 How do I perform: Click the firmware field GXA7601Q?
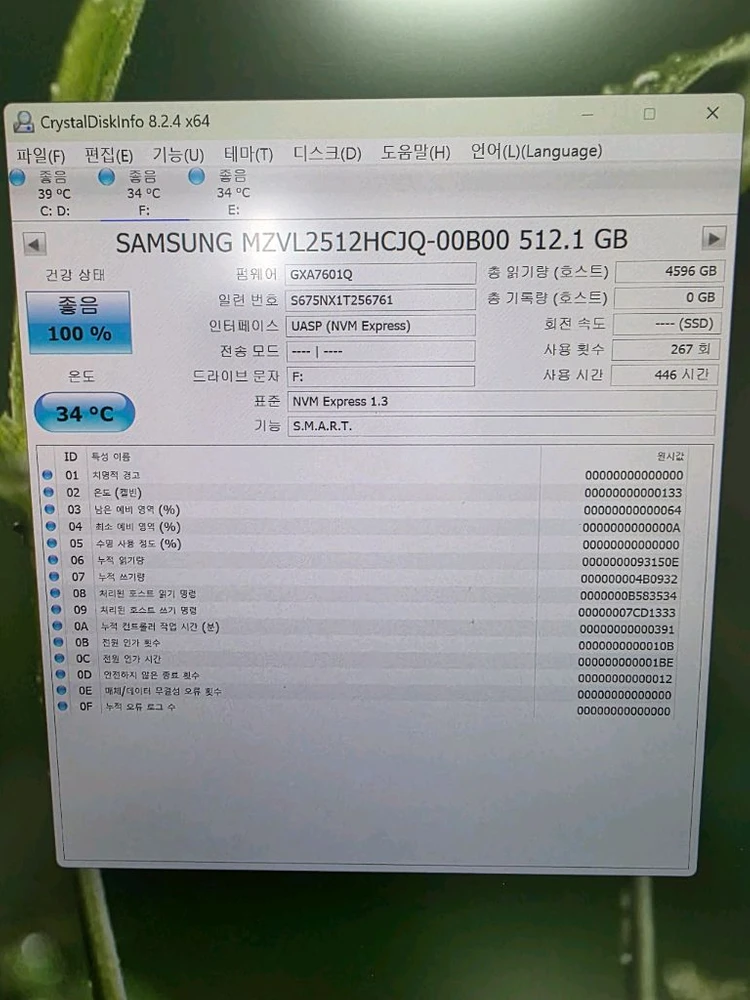click(x=380, y=274)
